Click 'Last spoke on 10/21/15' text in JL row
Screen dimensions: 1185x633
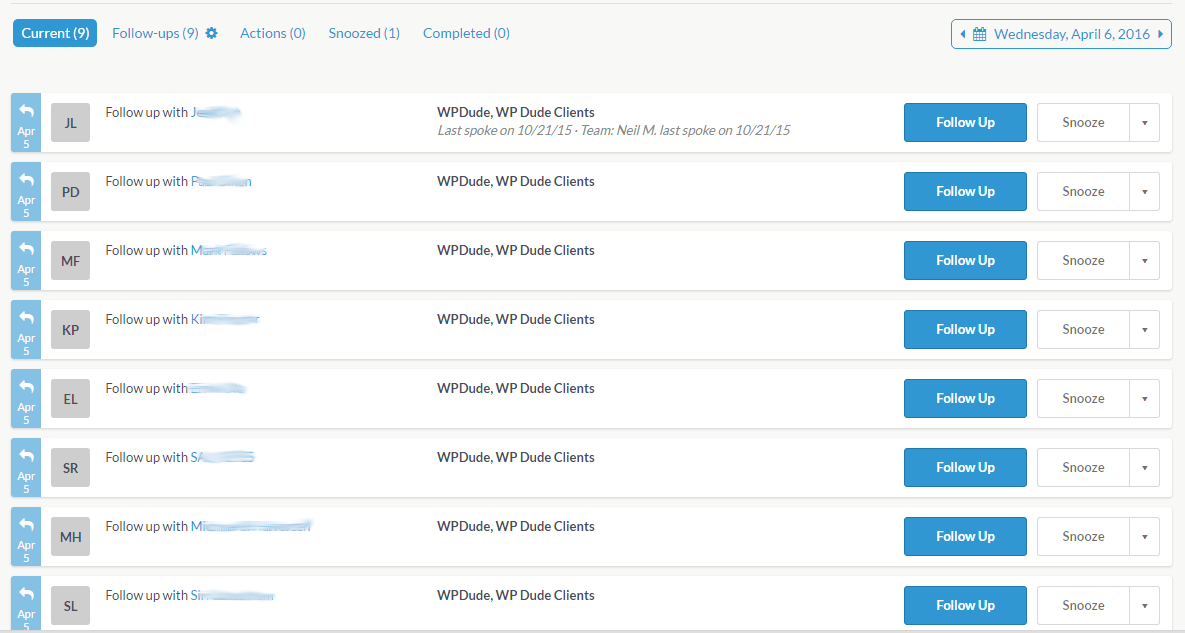pyautogui.click(x=504, y=130)
